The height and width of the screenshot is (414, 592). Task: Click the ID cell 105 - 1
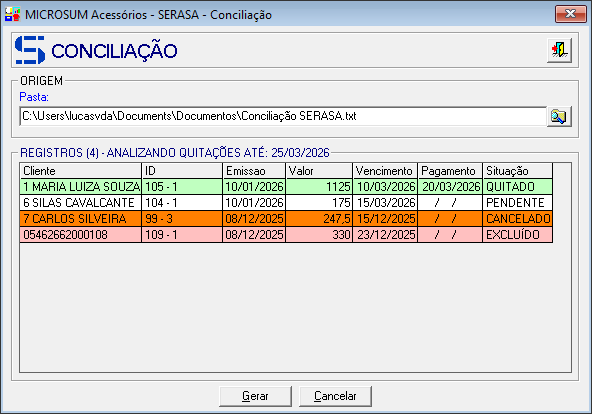182,187
